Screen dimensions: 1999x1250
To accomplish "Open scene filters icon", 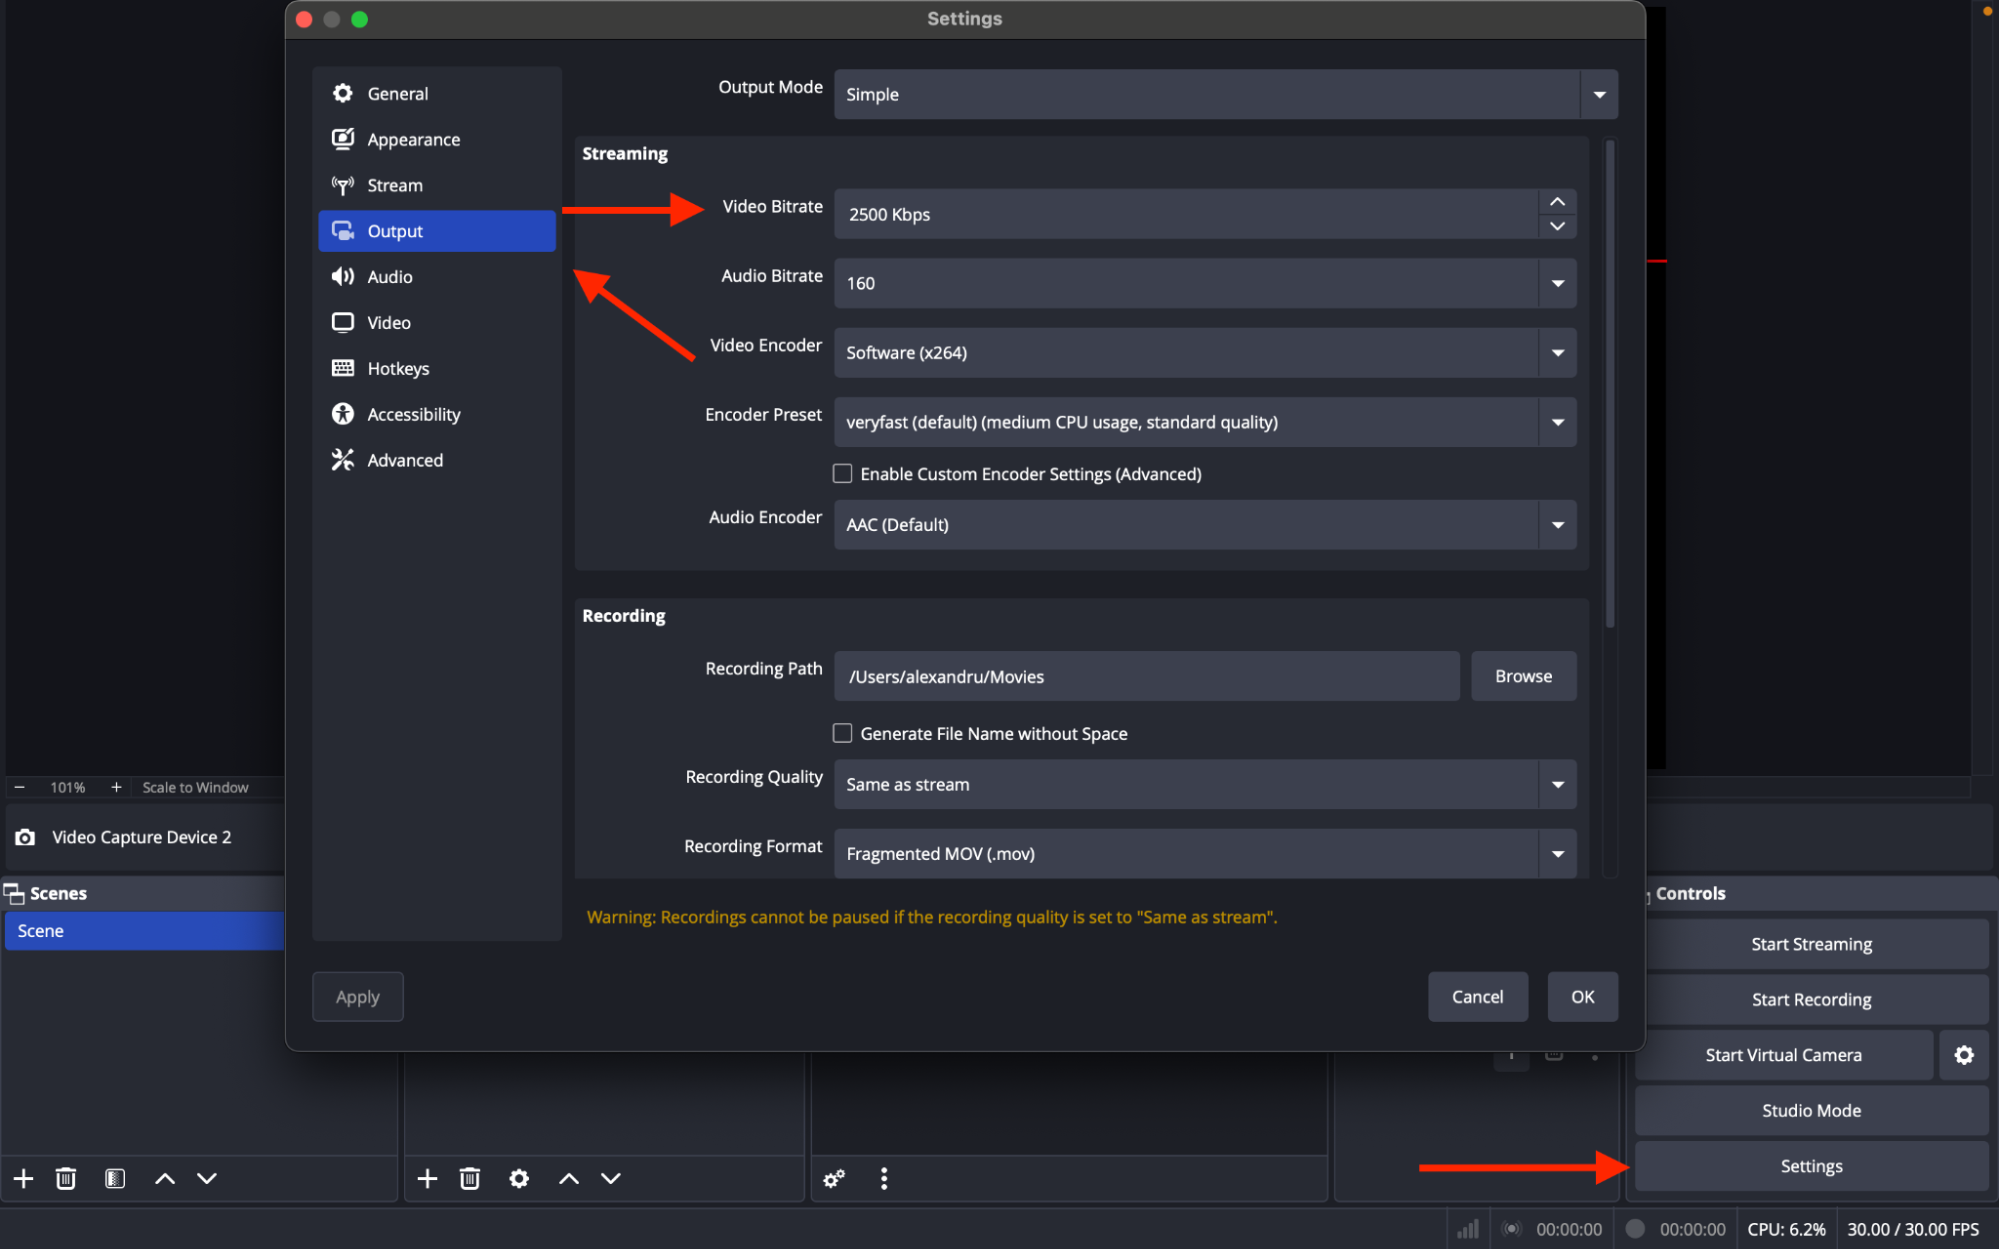I will [115, 1178].
